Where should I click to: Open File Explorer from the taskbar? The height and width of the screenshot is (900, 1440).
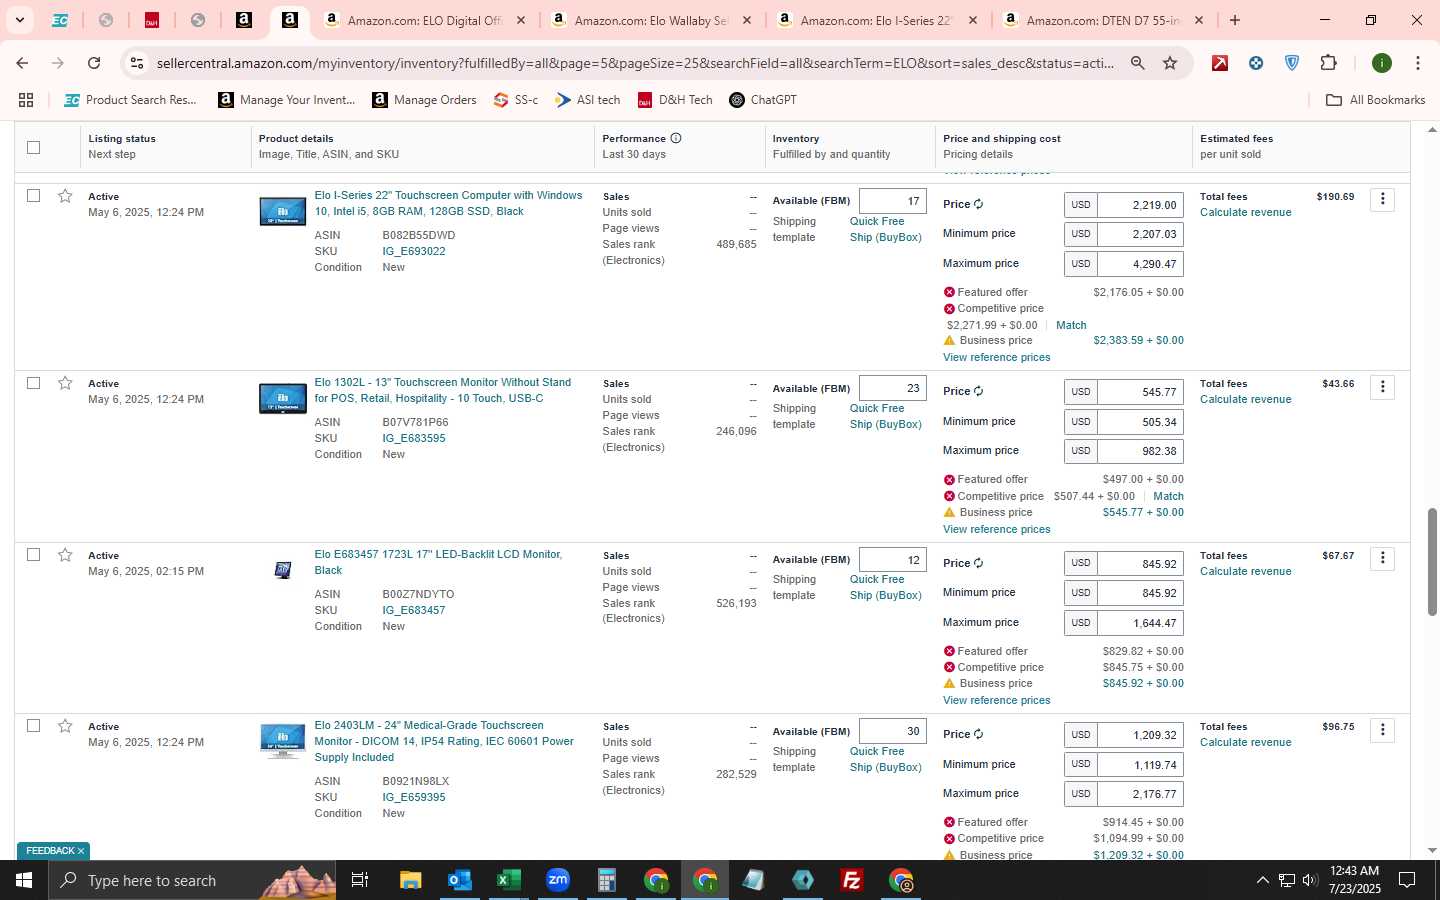pos(410,880)
